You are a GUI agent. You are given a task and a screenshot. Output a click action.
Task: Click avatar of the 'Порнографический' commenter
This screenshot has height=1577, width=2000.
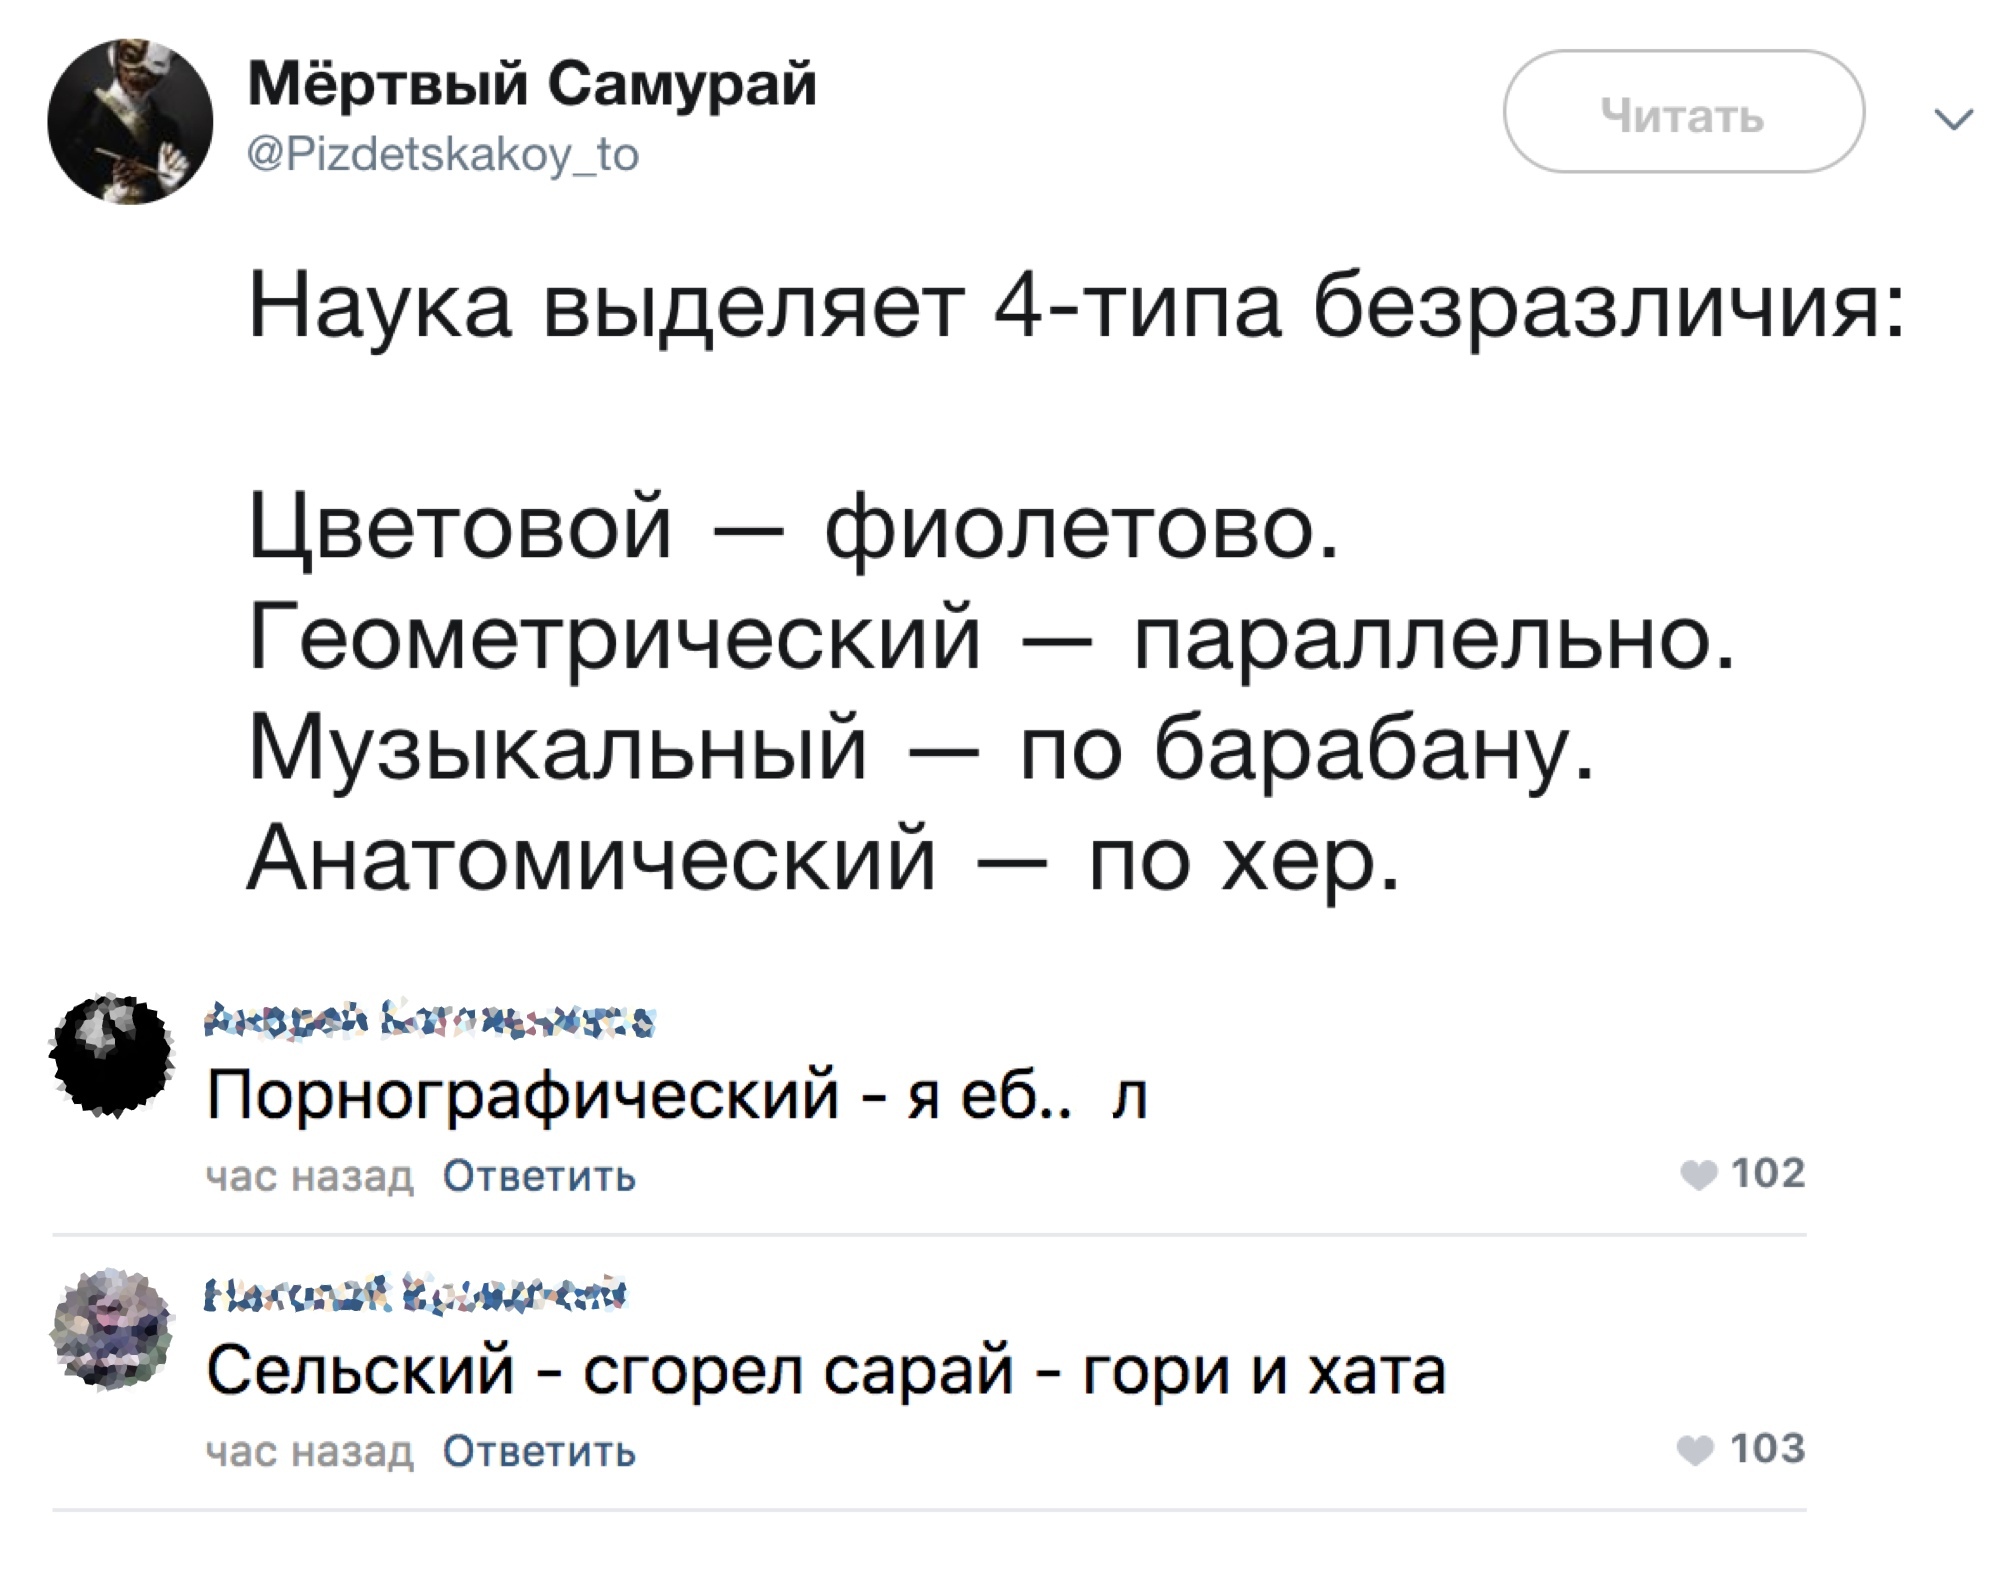click(112, 1055)
